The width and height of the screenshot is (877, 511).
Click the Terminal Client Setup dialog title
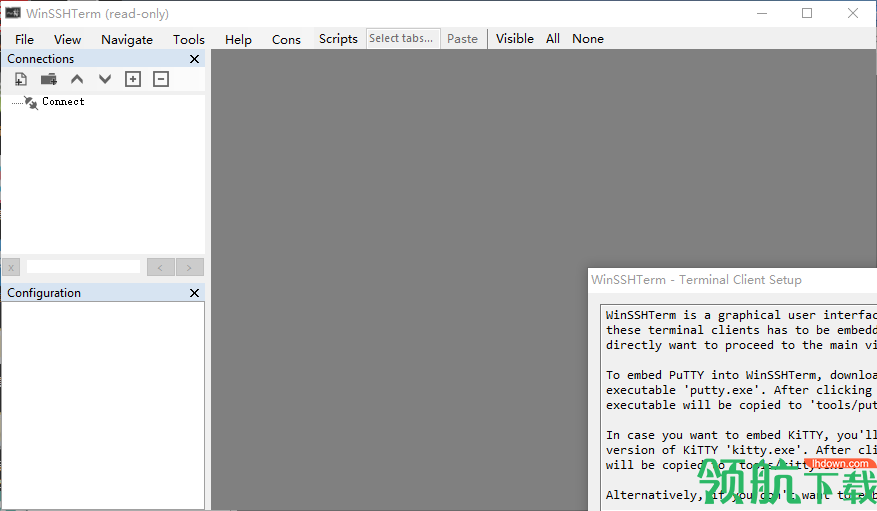click(696, 280)
